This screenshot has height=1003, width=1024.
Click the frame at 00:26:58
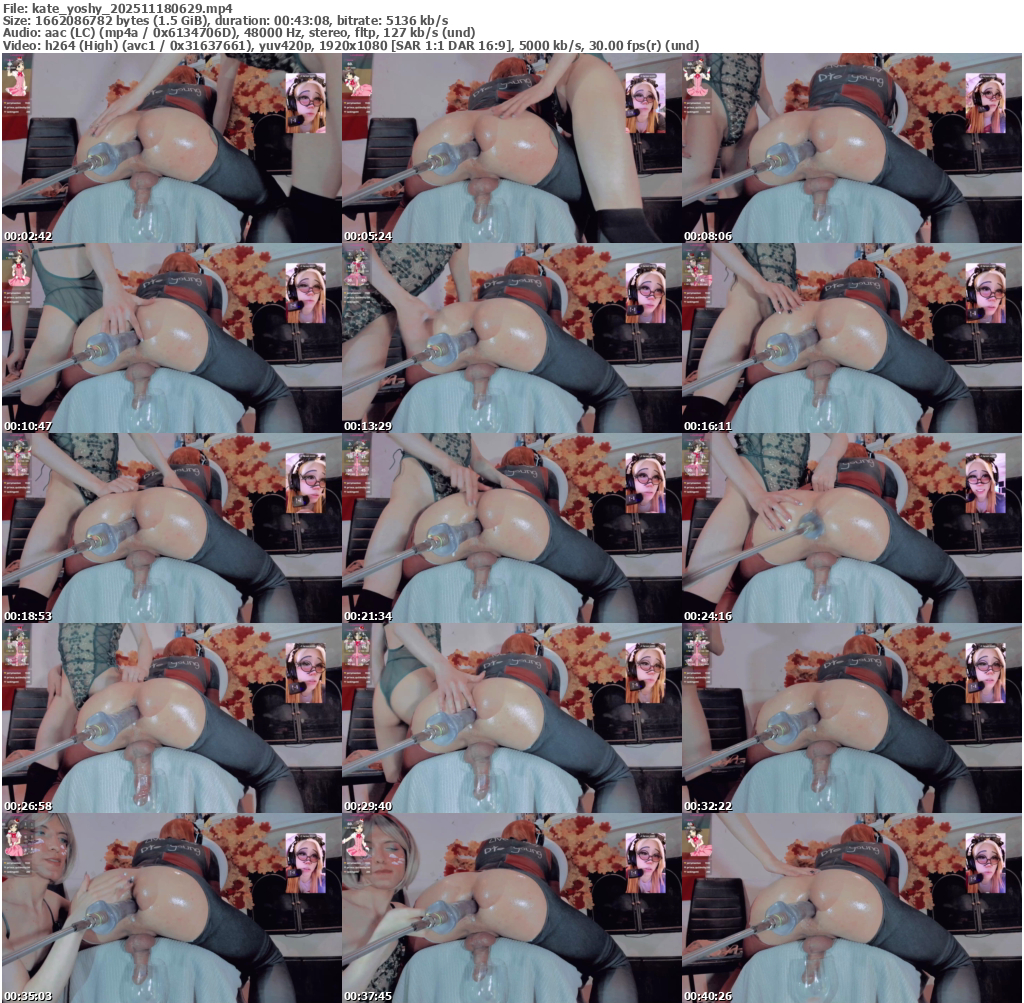[171, 718]
